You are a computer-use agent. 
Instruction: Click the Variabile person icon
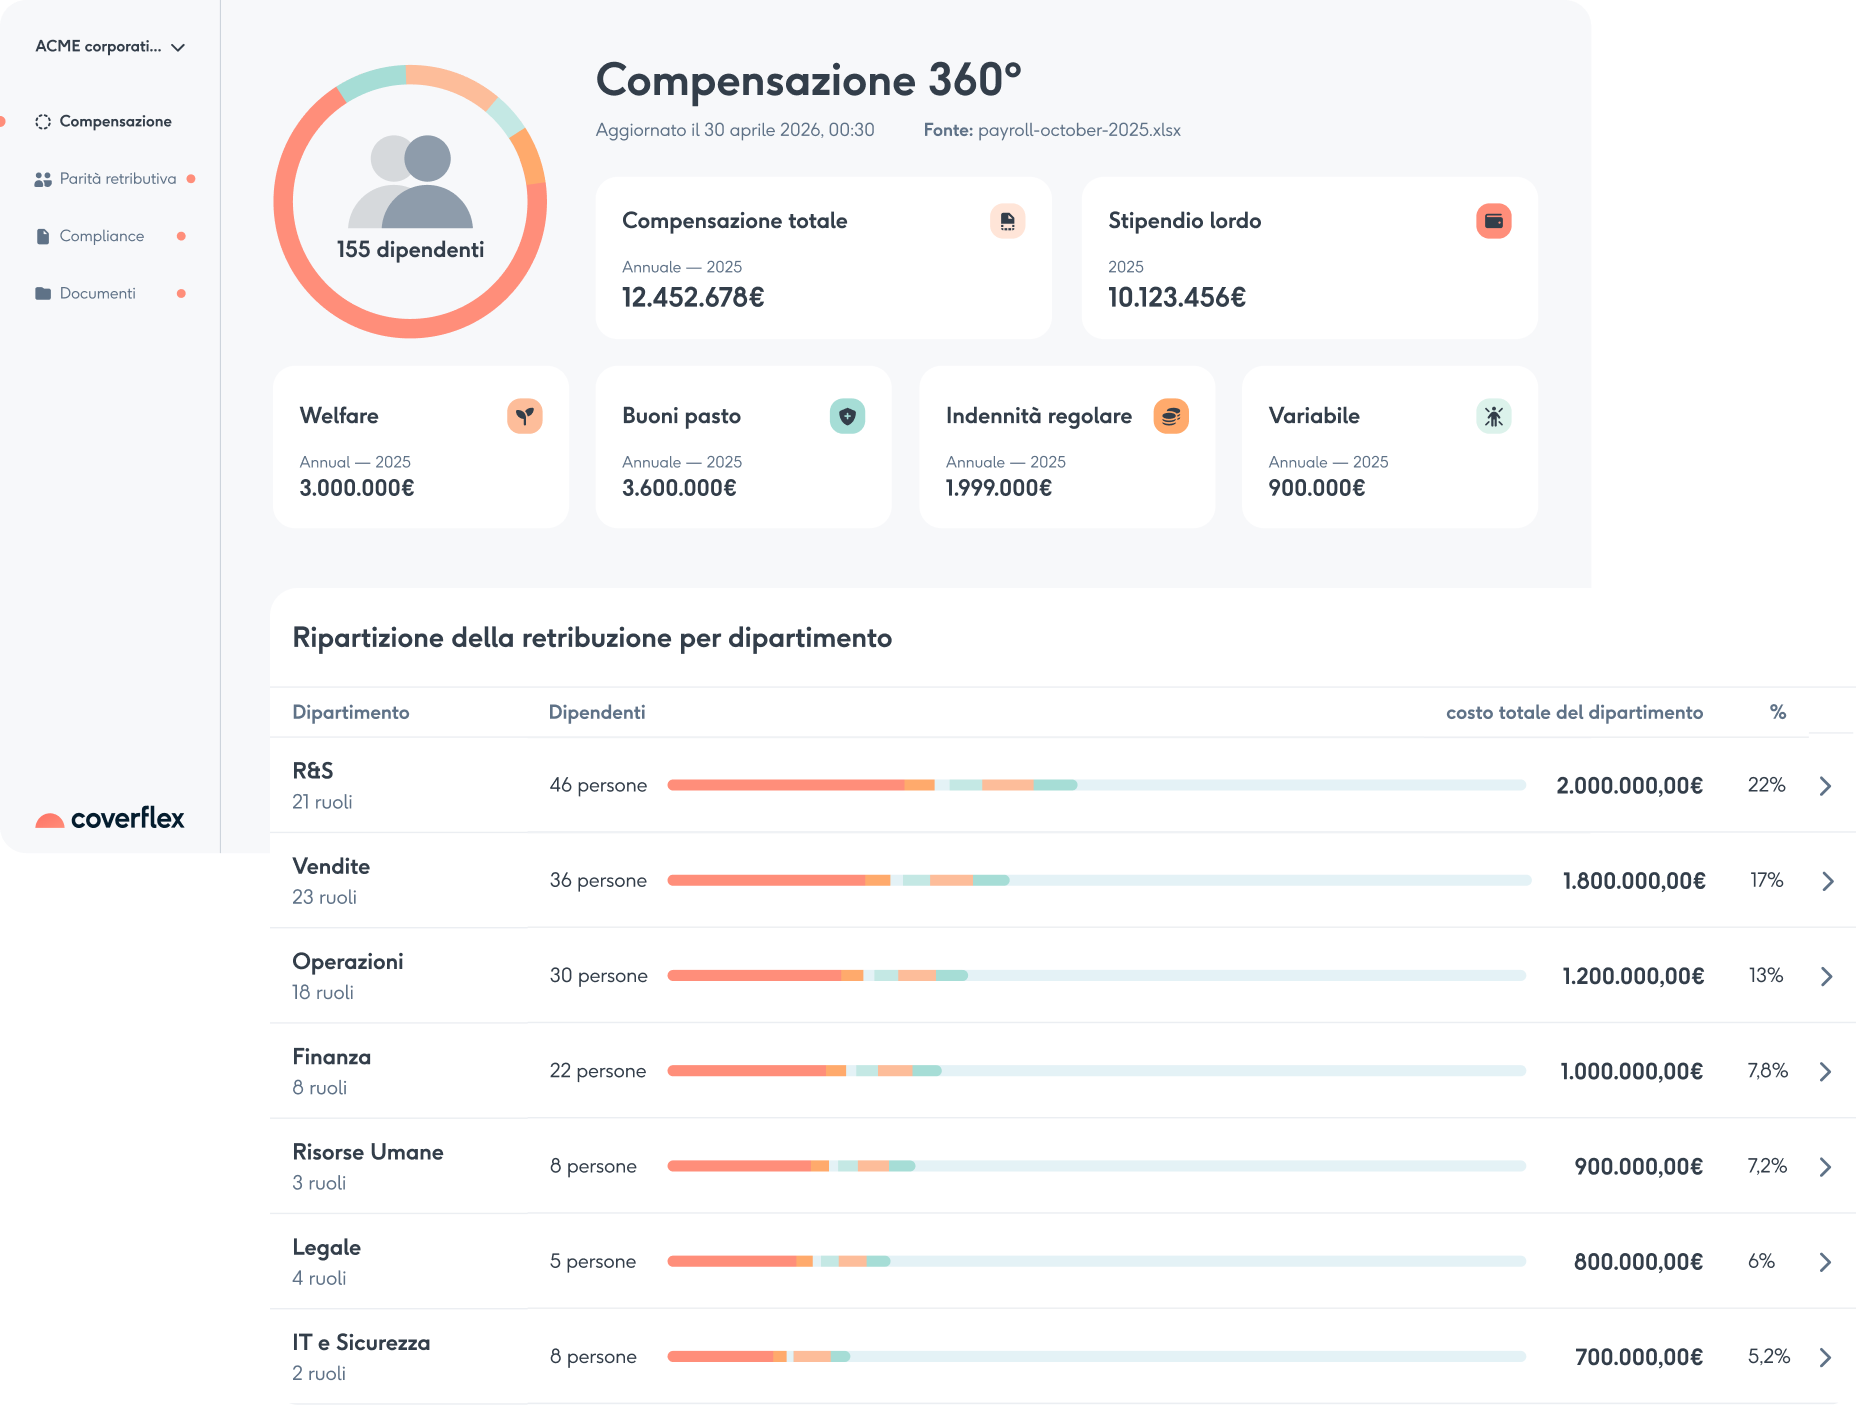click(1493, 416)
